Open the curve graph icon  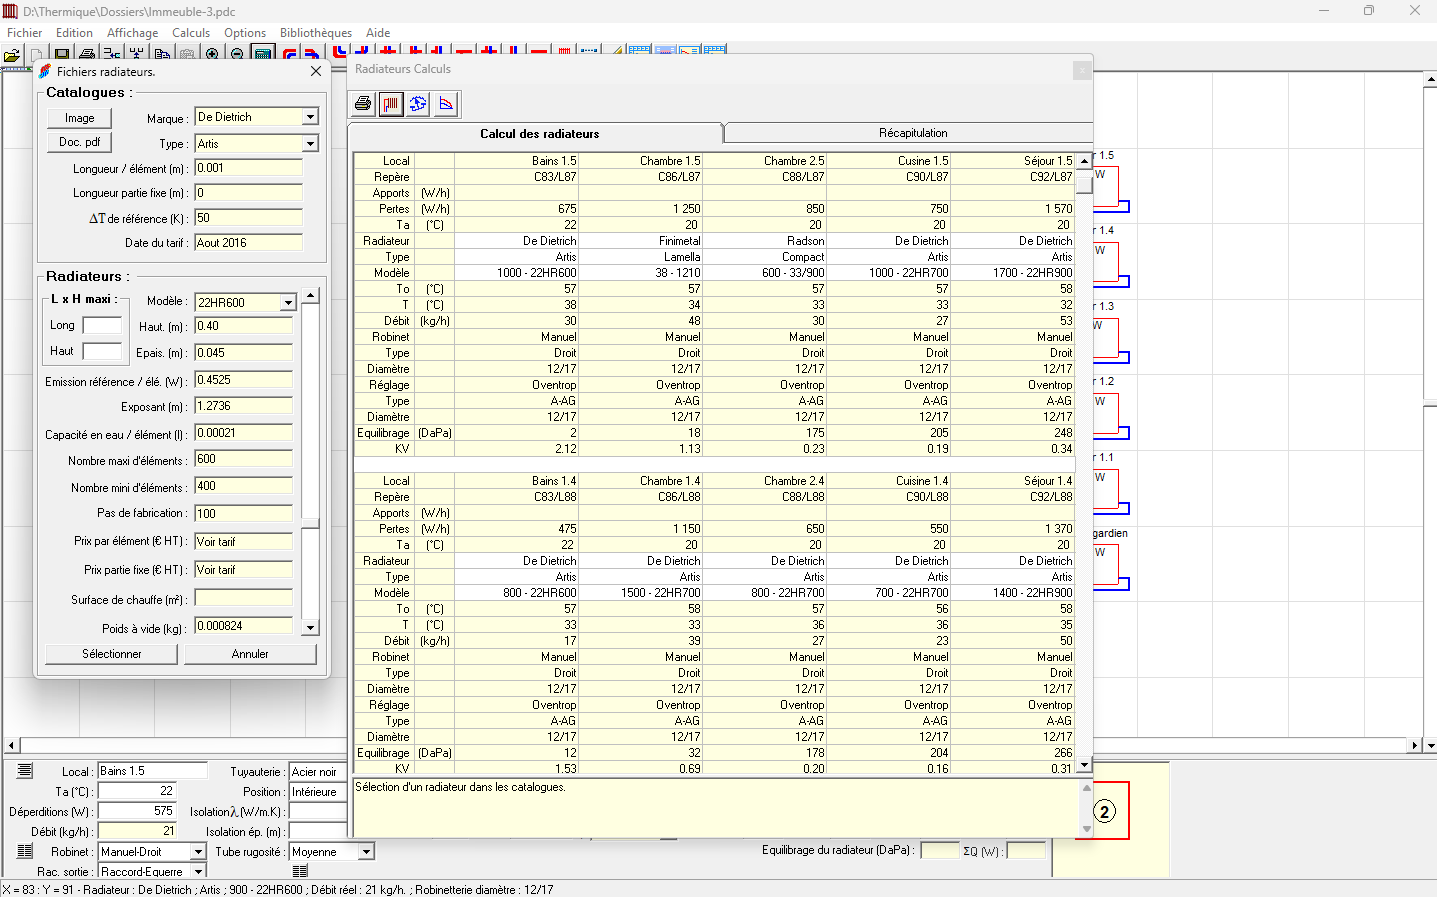click(x=446, y=104)
